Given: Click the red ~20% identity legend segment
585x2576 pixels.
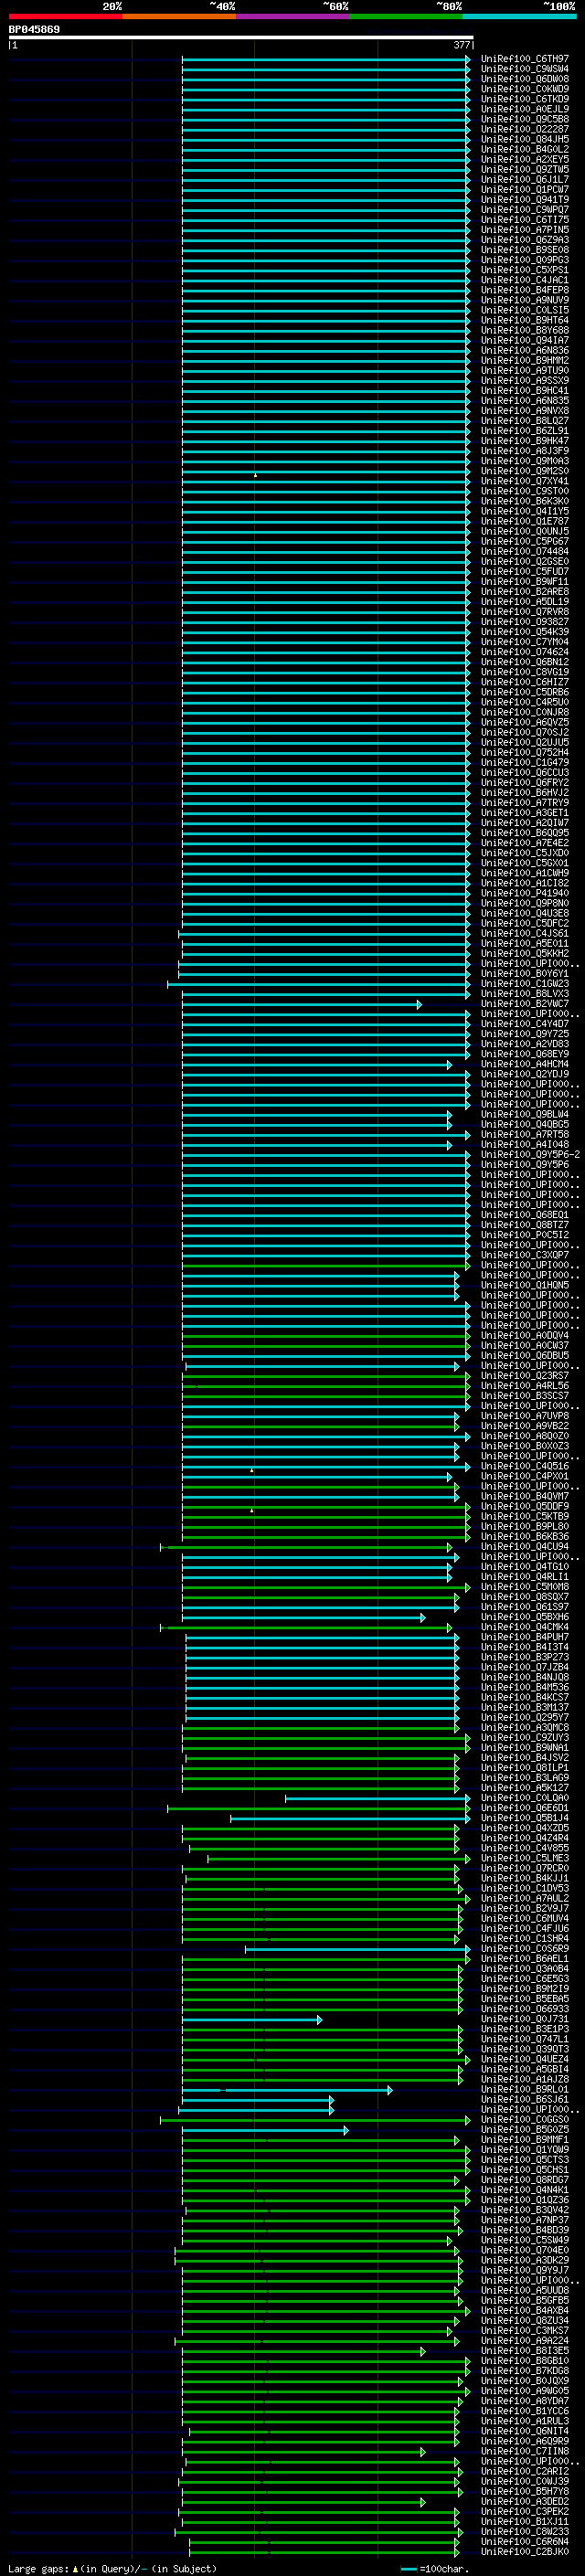Looking at the screenshot, I should (x=65, y=16).
